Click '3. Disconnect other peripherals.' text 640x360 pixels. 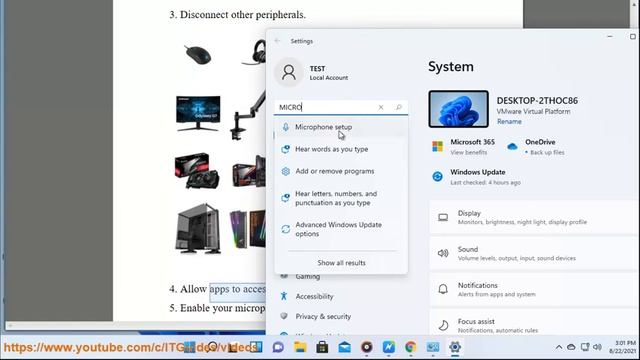point(238,15)
